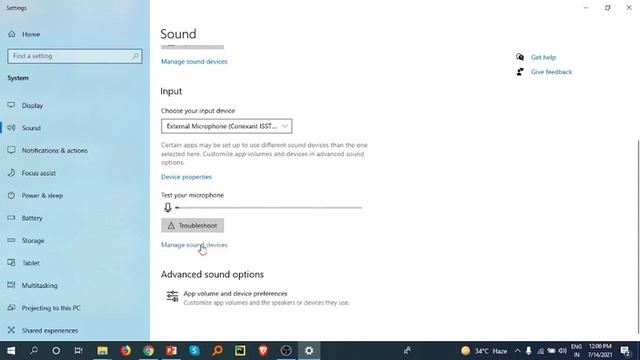Click the Multitasking icon in sidebar
This screenshot has width=640, height=360.
[x=11, y=285]
